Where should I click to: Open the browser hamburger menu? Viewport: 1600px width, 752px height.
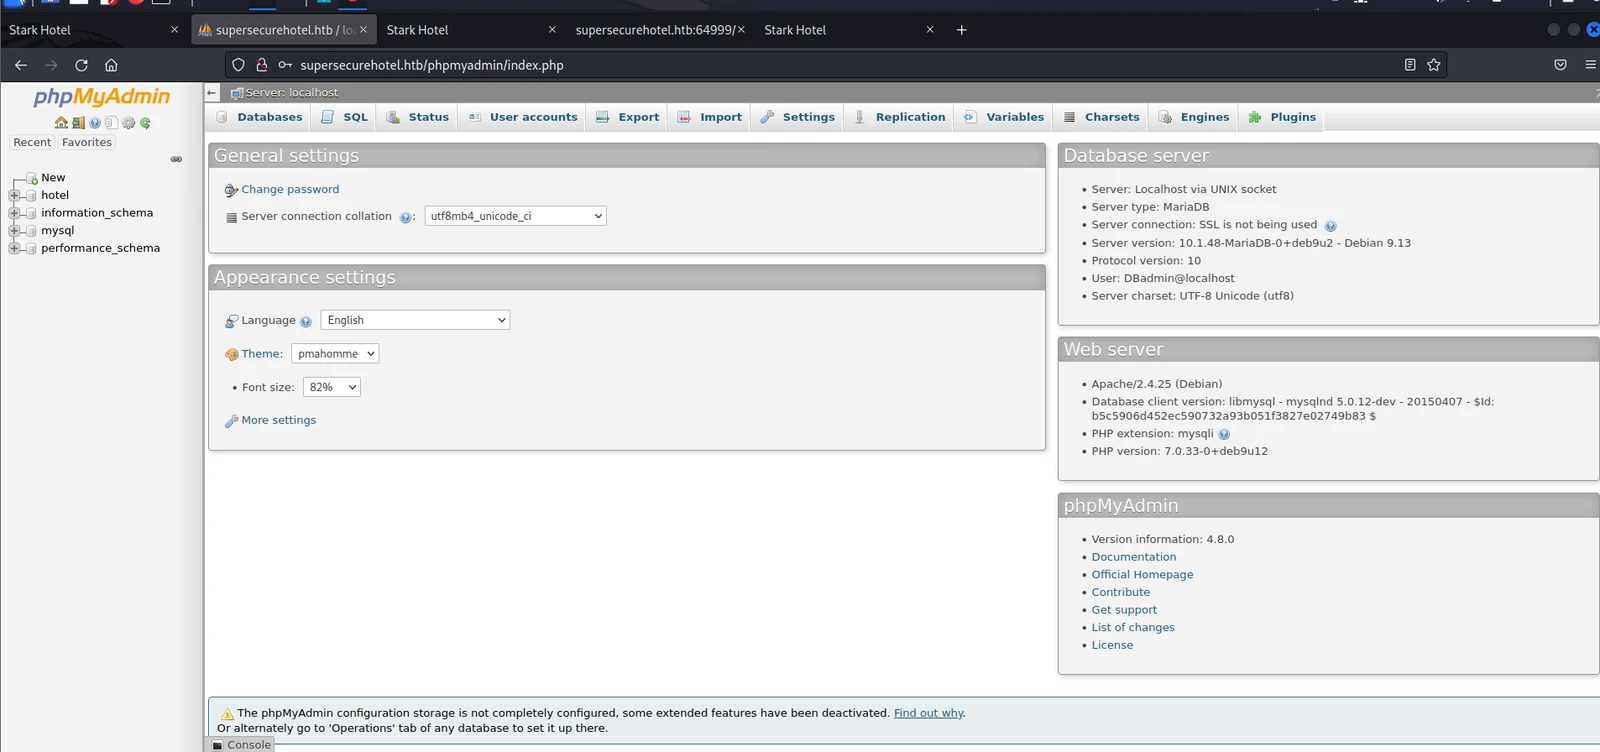click(1590, 65)
